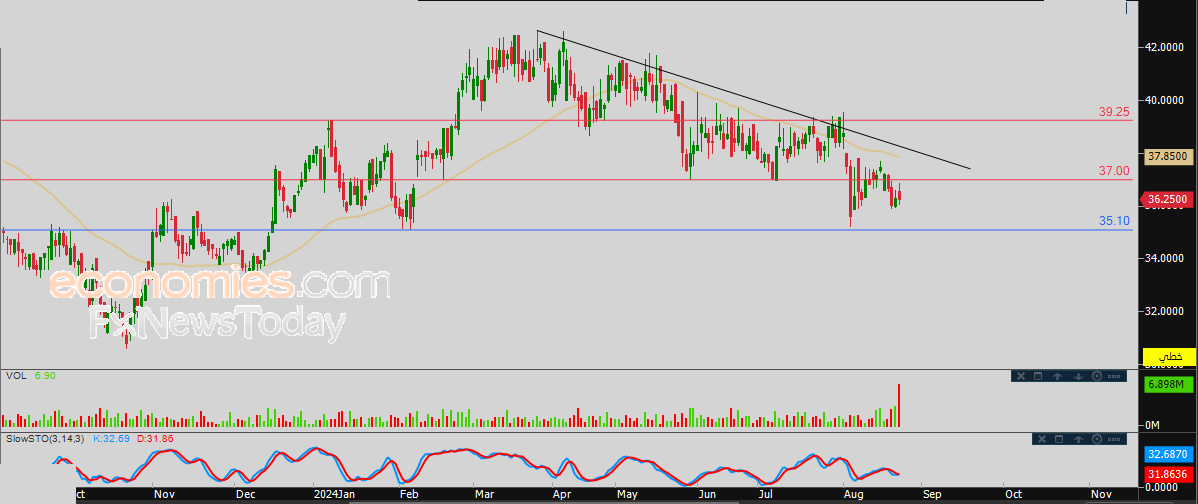Select the 39.25 resistance level label
Image resolution: width=1198 pixels, height=504 pixels.
1114,111
